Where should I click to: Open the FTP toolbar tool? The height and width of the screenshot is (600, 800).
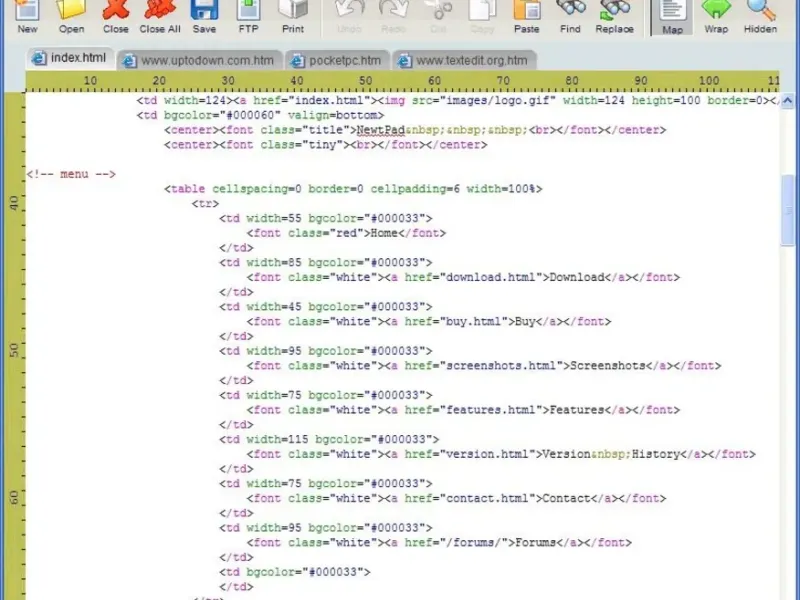(248, 15)
